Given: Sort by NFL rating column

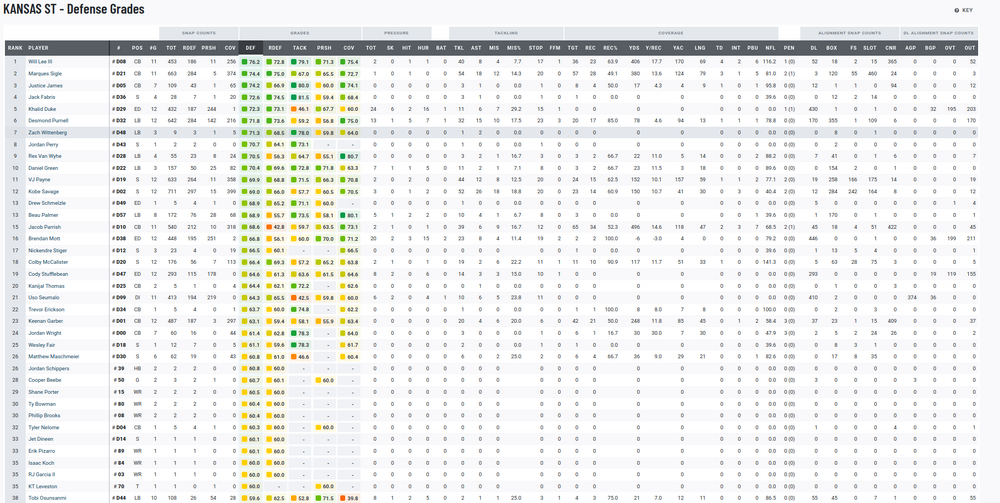Looking at the screenshot, I should (x=768, y=47).
